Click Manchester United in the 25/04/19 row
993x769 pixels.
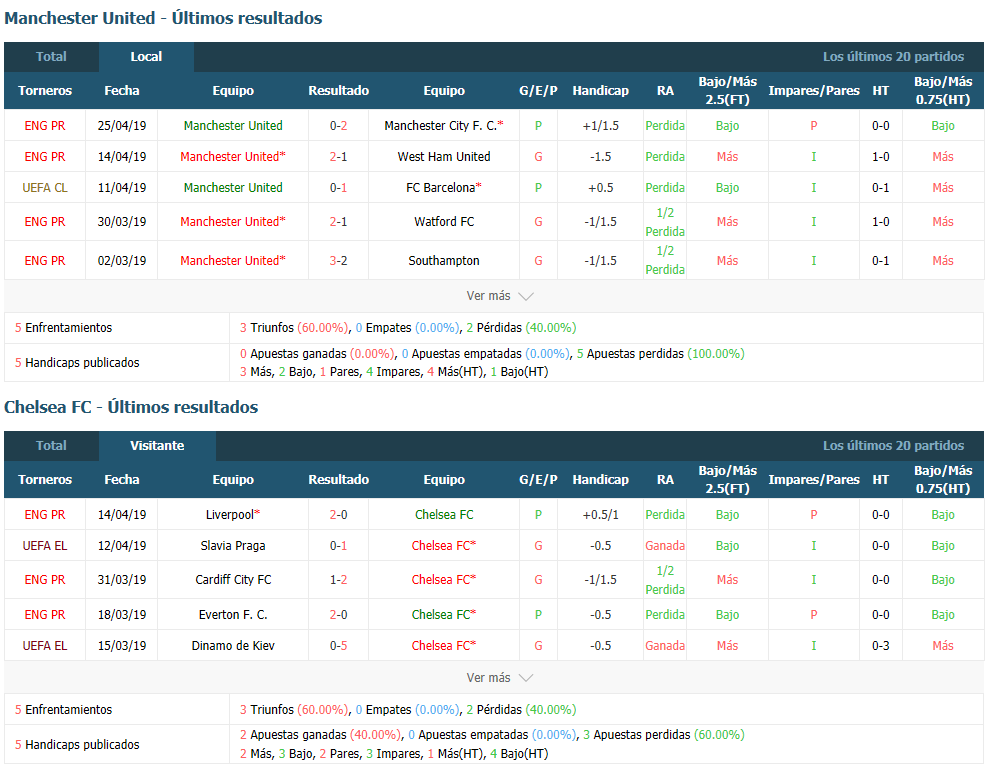tap(232, 125)
